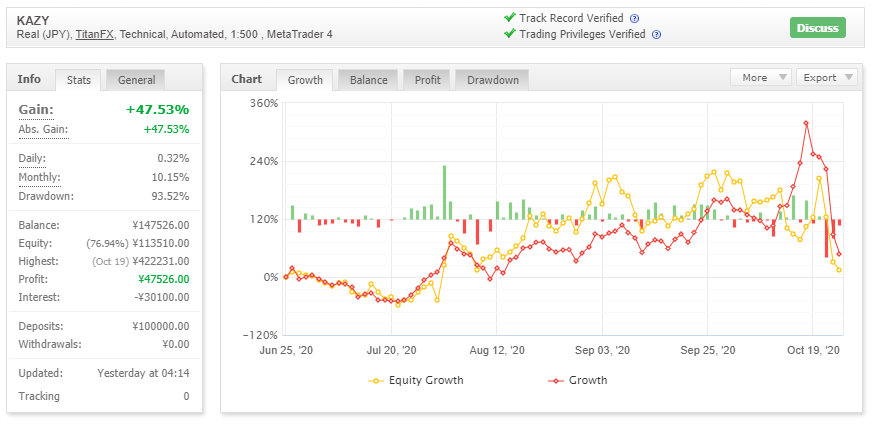Click the underlined Monthly label
Image resolution: width=872 pixels, height=424 pixels.
39,178
